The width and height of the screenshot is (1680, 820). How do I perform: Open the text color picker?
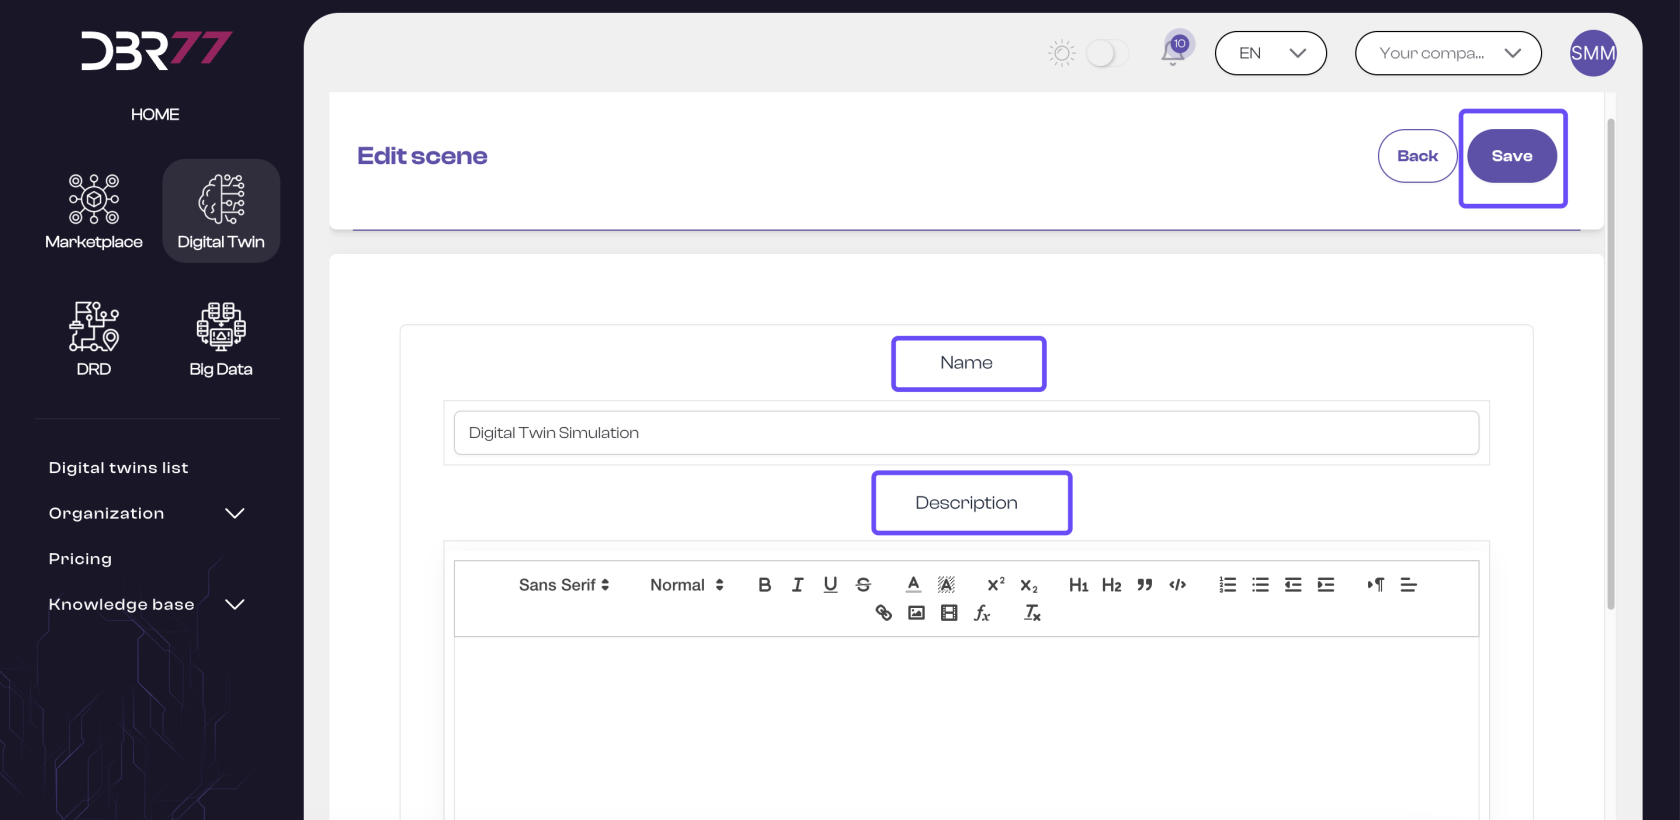pos(913,585)
